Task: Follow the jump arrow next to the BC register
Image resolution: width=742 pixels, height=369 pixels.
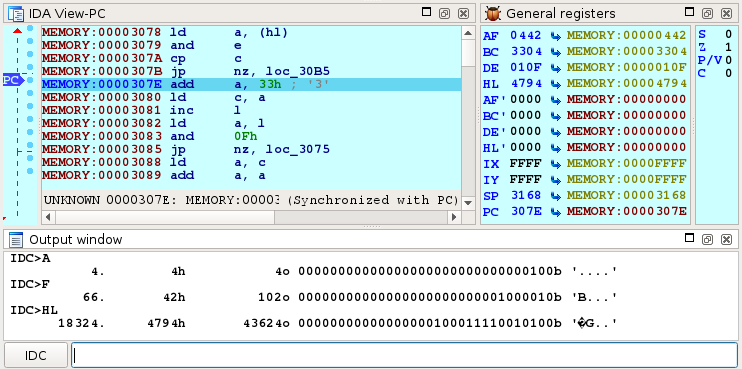Action: click(x=556, y=52)
